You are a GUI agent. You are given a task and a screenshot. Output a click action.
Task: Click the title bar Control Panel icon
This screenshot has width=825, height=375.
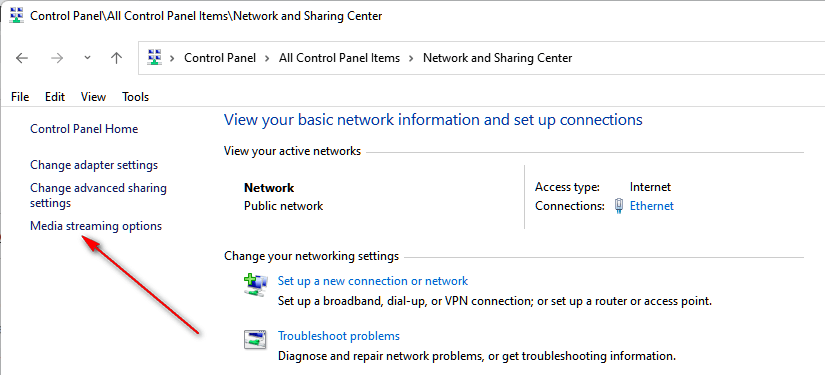pos(16,15)
